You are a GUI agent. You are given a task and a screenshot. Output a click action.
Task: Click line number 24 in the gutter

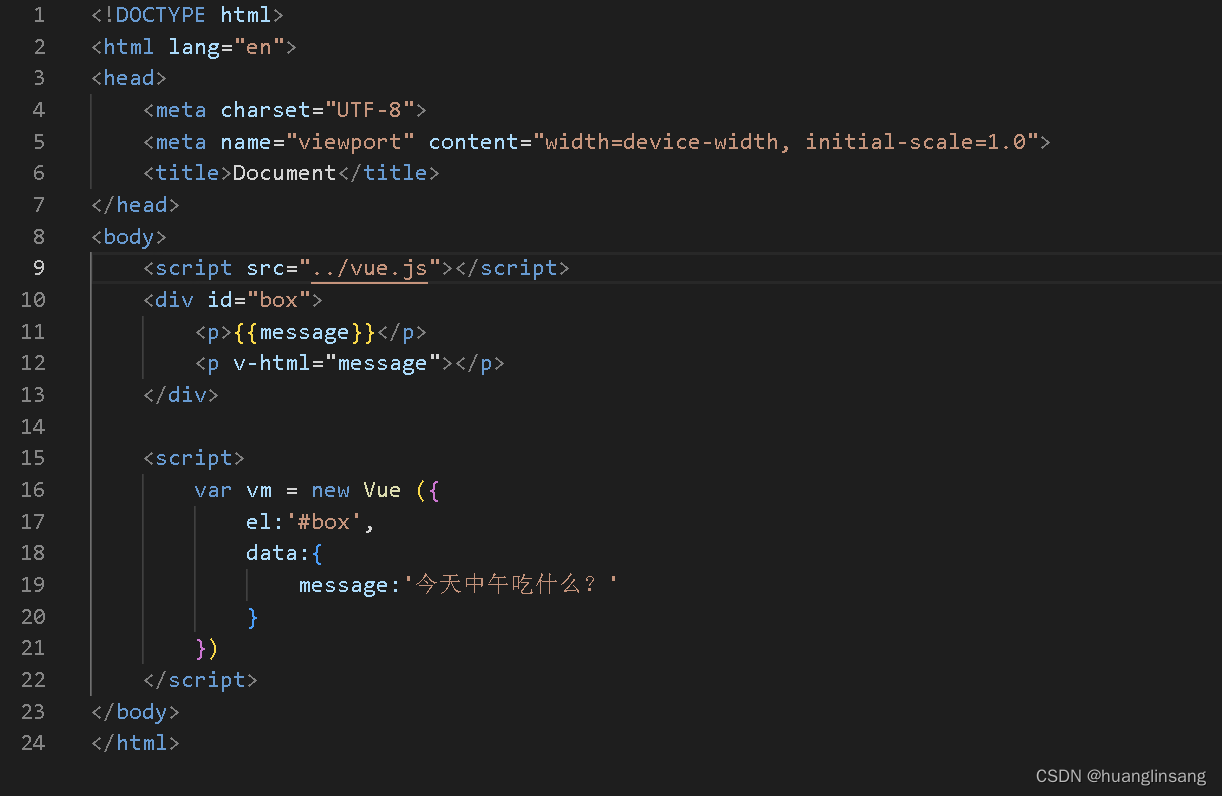(33, 743)
